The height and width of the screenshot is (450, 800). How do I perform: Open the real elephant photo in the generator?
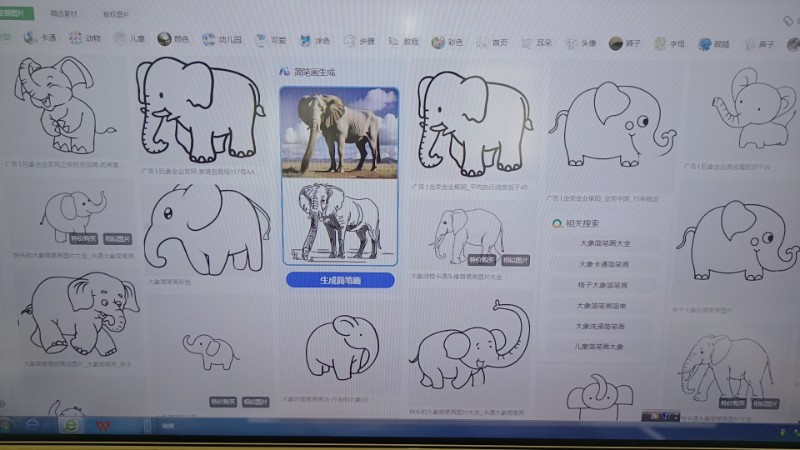pos(340,133)
